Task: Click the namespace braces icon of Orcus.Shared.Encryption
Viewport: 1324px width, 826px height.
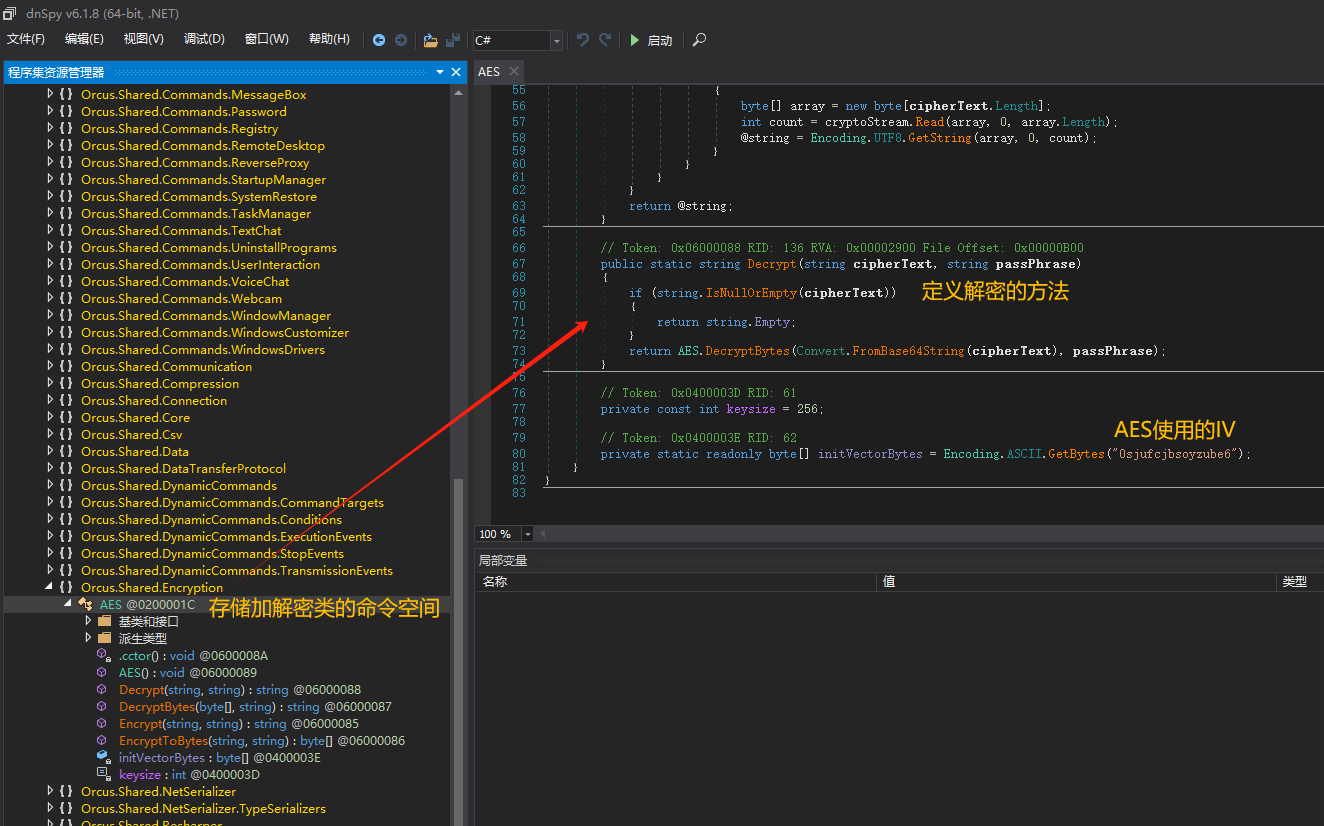Action: click(66, 587)
